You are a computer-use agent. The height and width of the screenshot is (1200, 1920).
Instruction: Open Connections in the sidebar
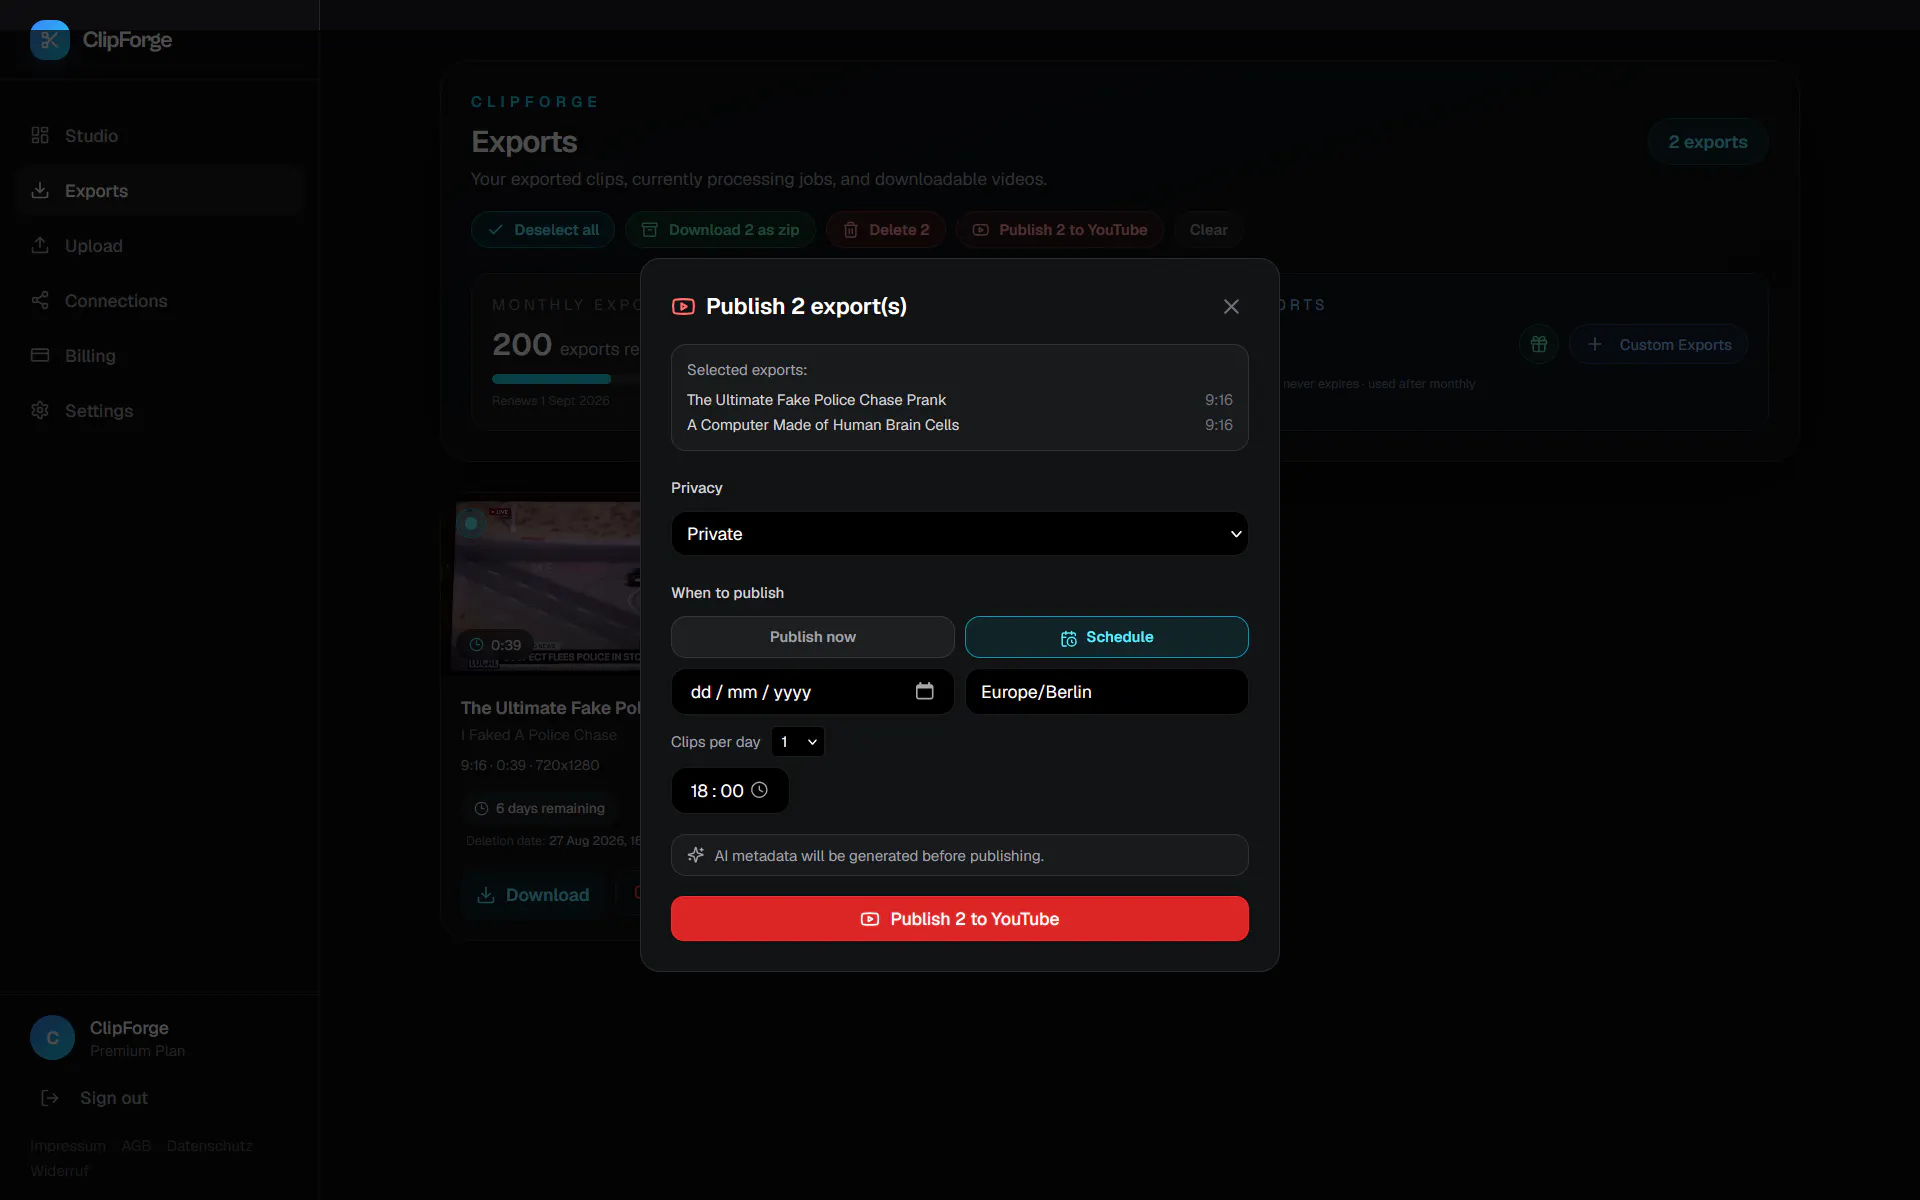click(x=160, y=301)
